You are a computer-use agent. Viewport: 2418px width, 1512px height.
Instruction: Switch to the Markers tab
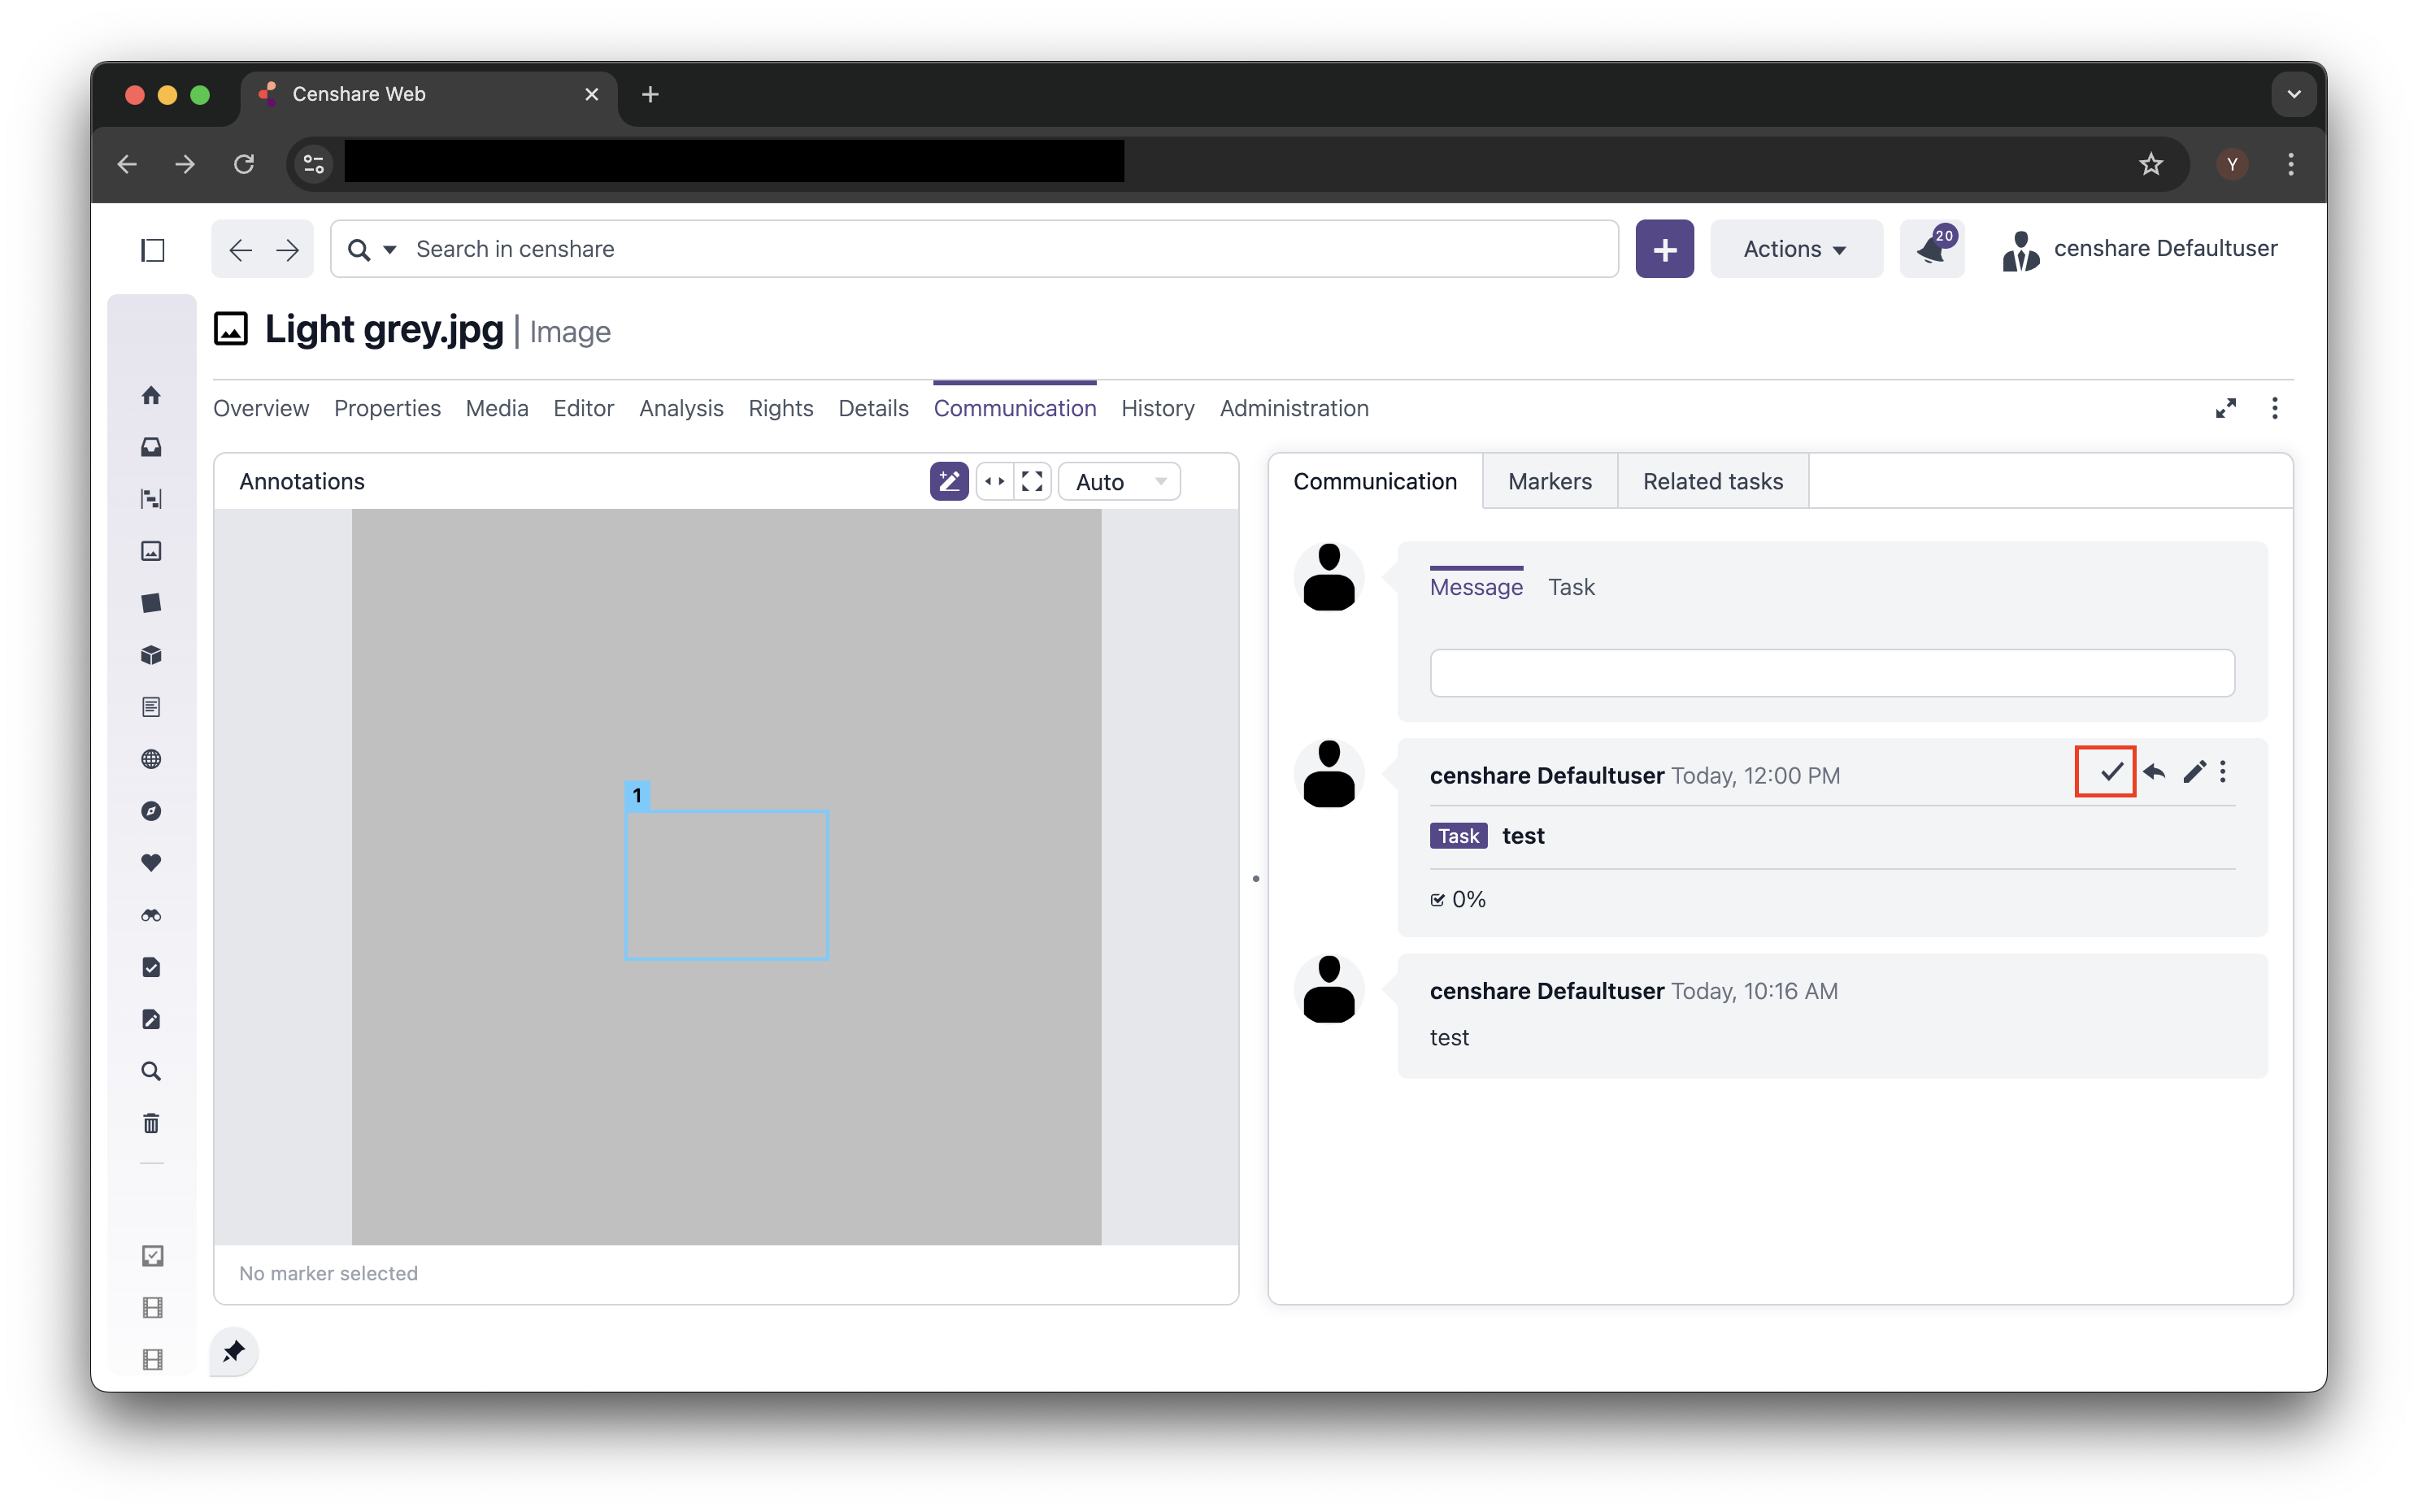click(x=1549, y=481)
